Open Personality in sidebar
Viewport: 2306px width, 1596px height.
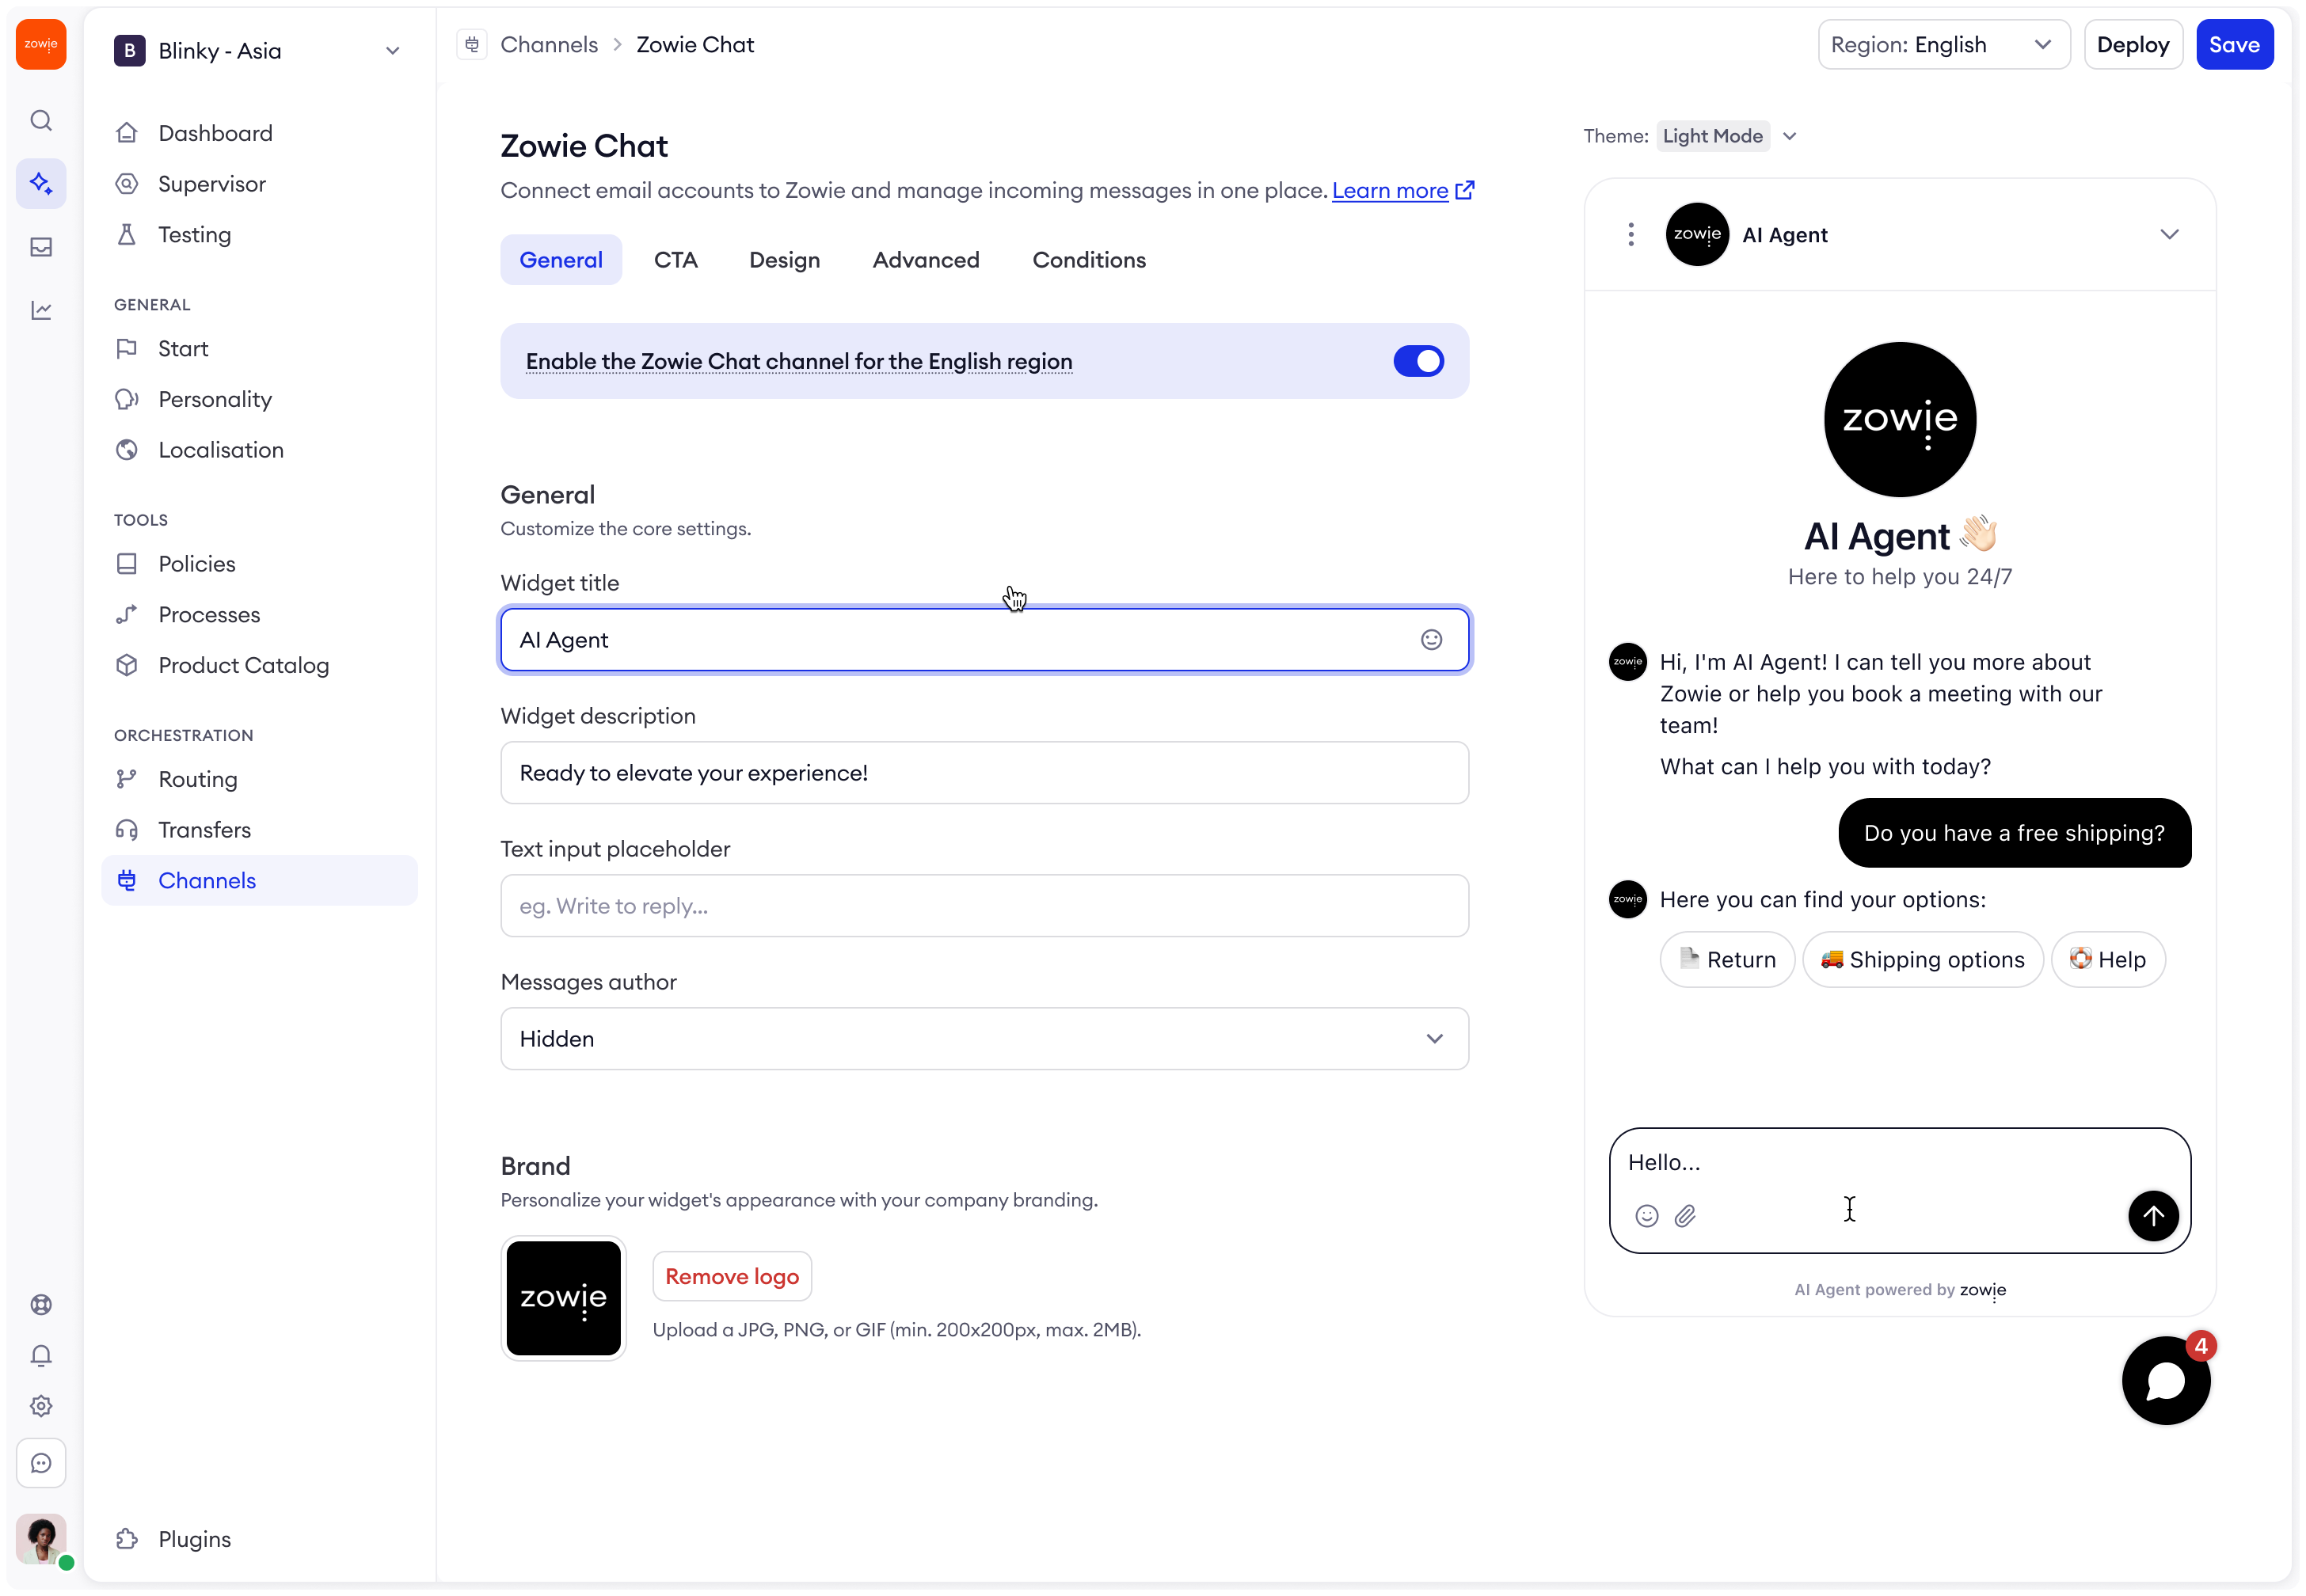(258, 400)
